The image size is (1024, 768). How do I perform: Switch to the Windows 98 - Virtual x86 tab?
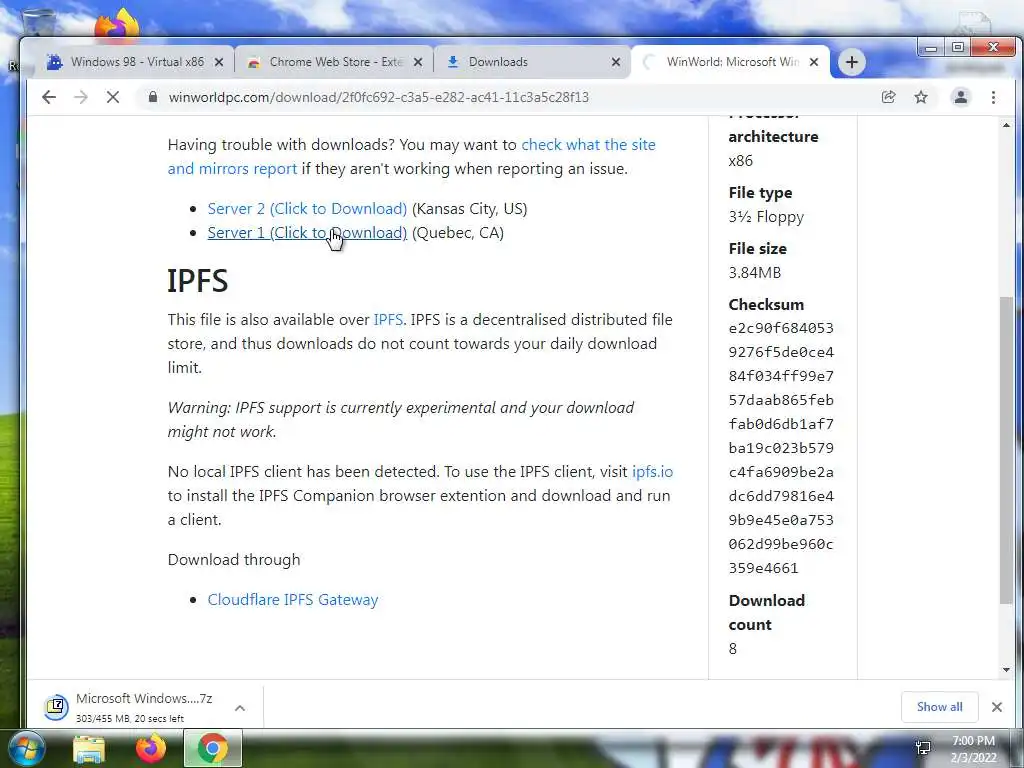pyautogui.click(x=135, y=62)
